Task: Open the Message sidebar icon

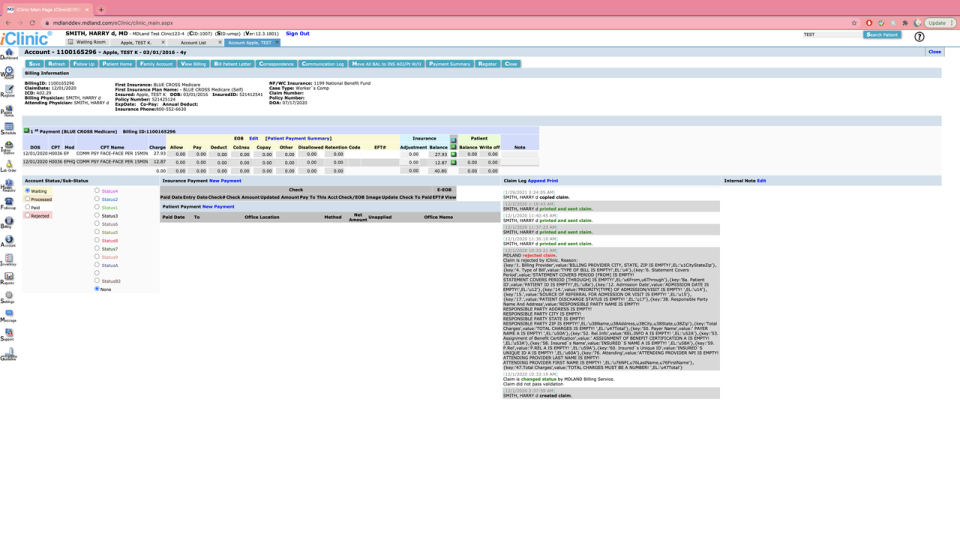Action: pyautogui.click(x=9, y=316)
